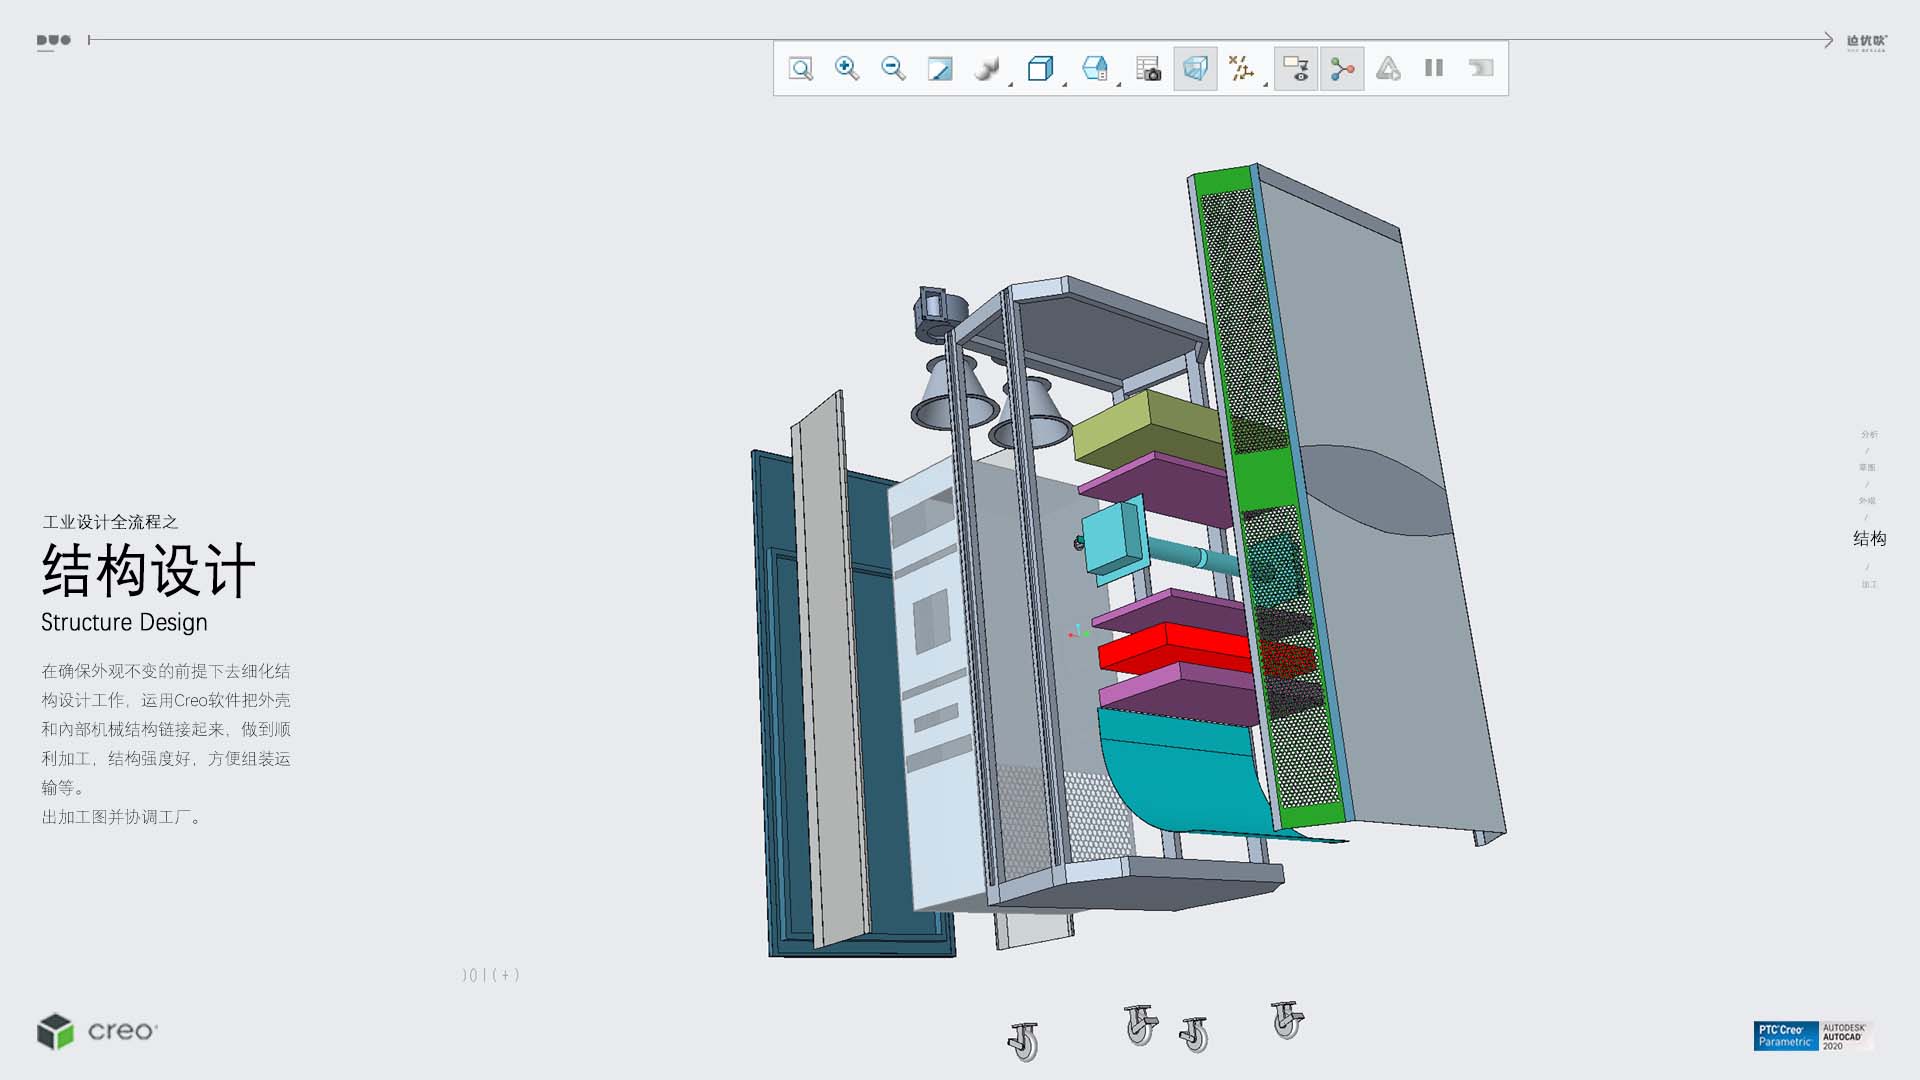Viewport: 1920px width, 1080px height.
Task: Expand the datum display filters arrow
Action: point(1266,85)
